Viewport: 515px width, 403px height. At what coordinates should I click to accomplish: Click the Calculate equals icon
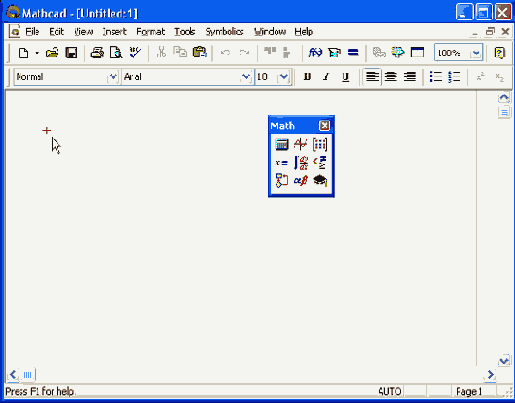point(353,52)
